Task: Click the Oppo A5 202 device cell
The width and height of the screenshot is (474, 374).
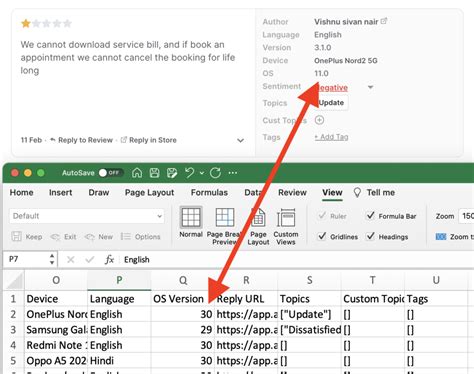Action: pyautogui.click(x=56, y=361)
